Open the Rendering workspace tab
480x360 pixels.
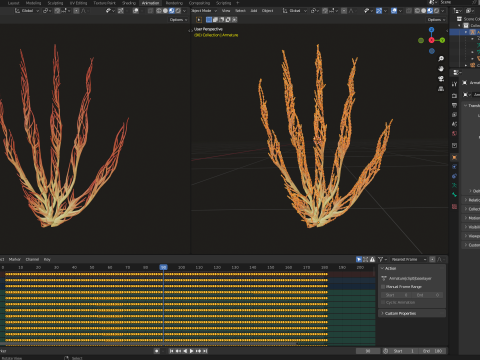(x=174, y=3)
